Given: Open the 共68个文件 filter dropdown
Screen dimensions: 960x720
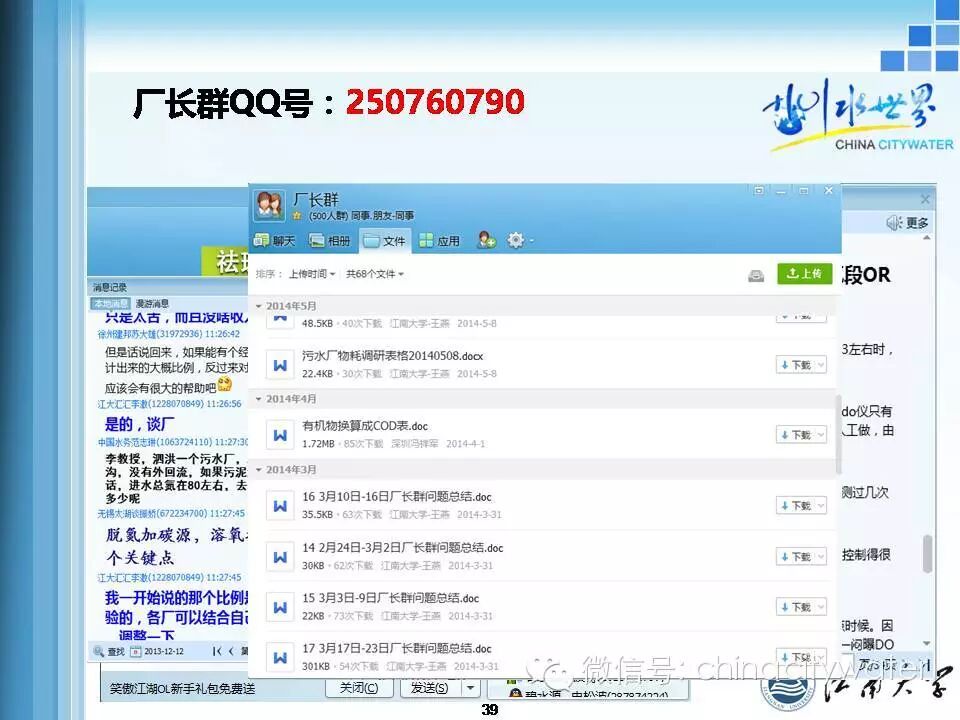Looking at the screenshot, I should pos(375,274).
